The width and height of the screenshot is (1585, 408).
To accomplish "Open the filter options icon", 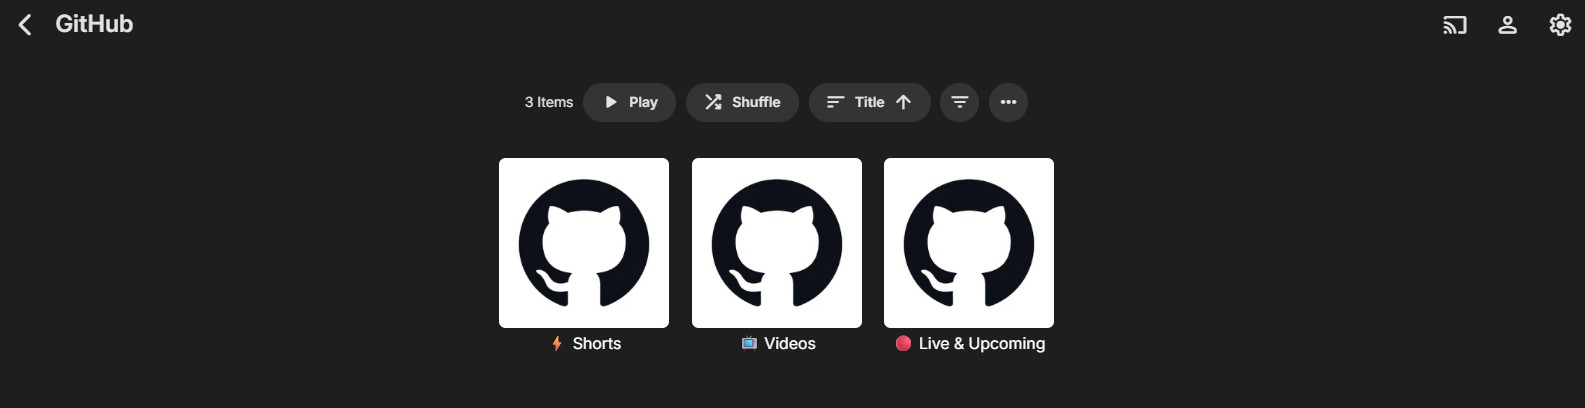I will 959,102.
